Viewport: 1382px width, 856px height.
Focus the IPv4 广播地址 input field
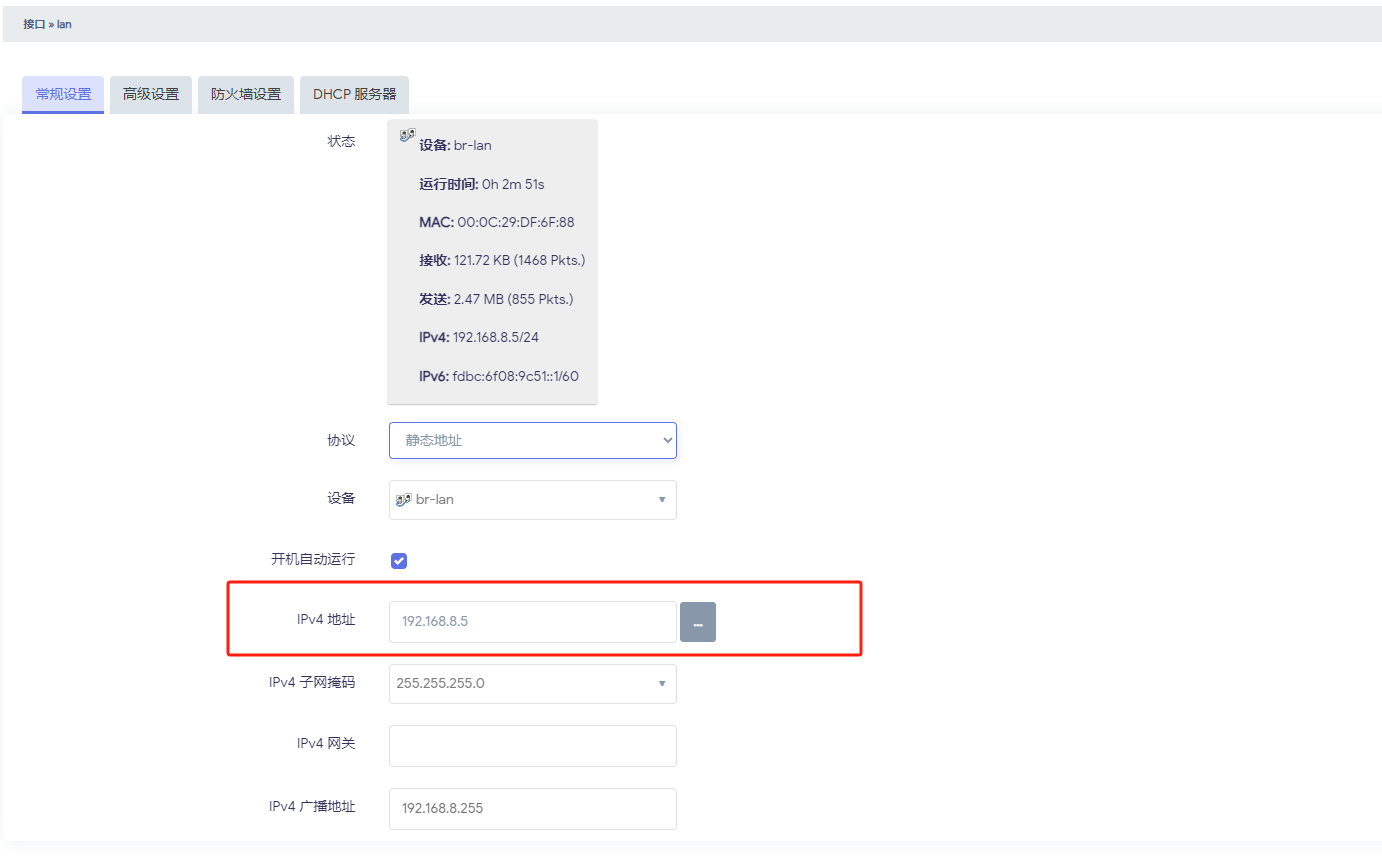coord(532,808)
